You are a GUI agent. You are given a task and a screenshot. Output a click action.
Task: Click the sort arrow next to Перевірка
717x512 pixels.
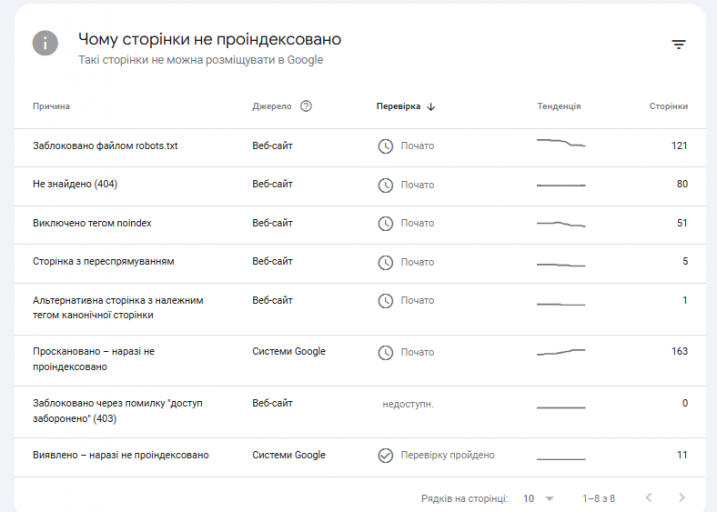[431, 107]
